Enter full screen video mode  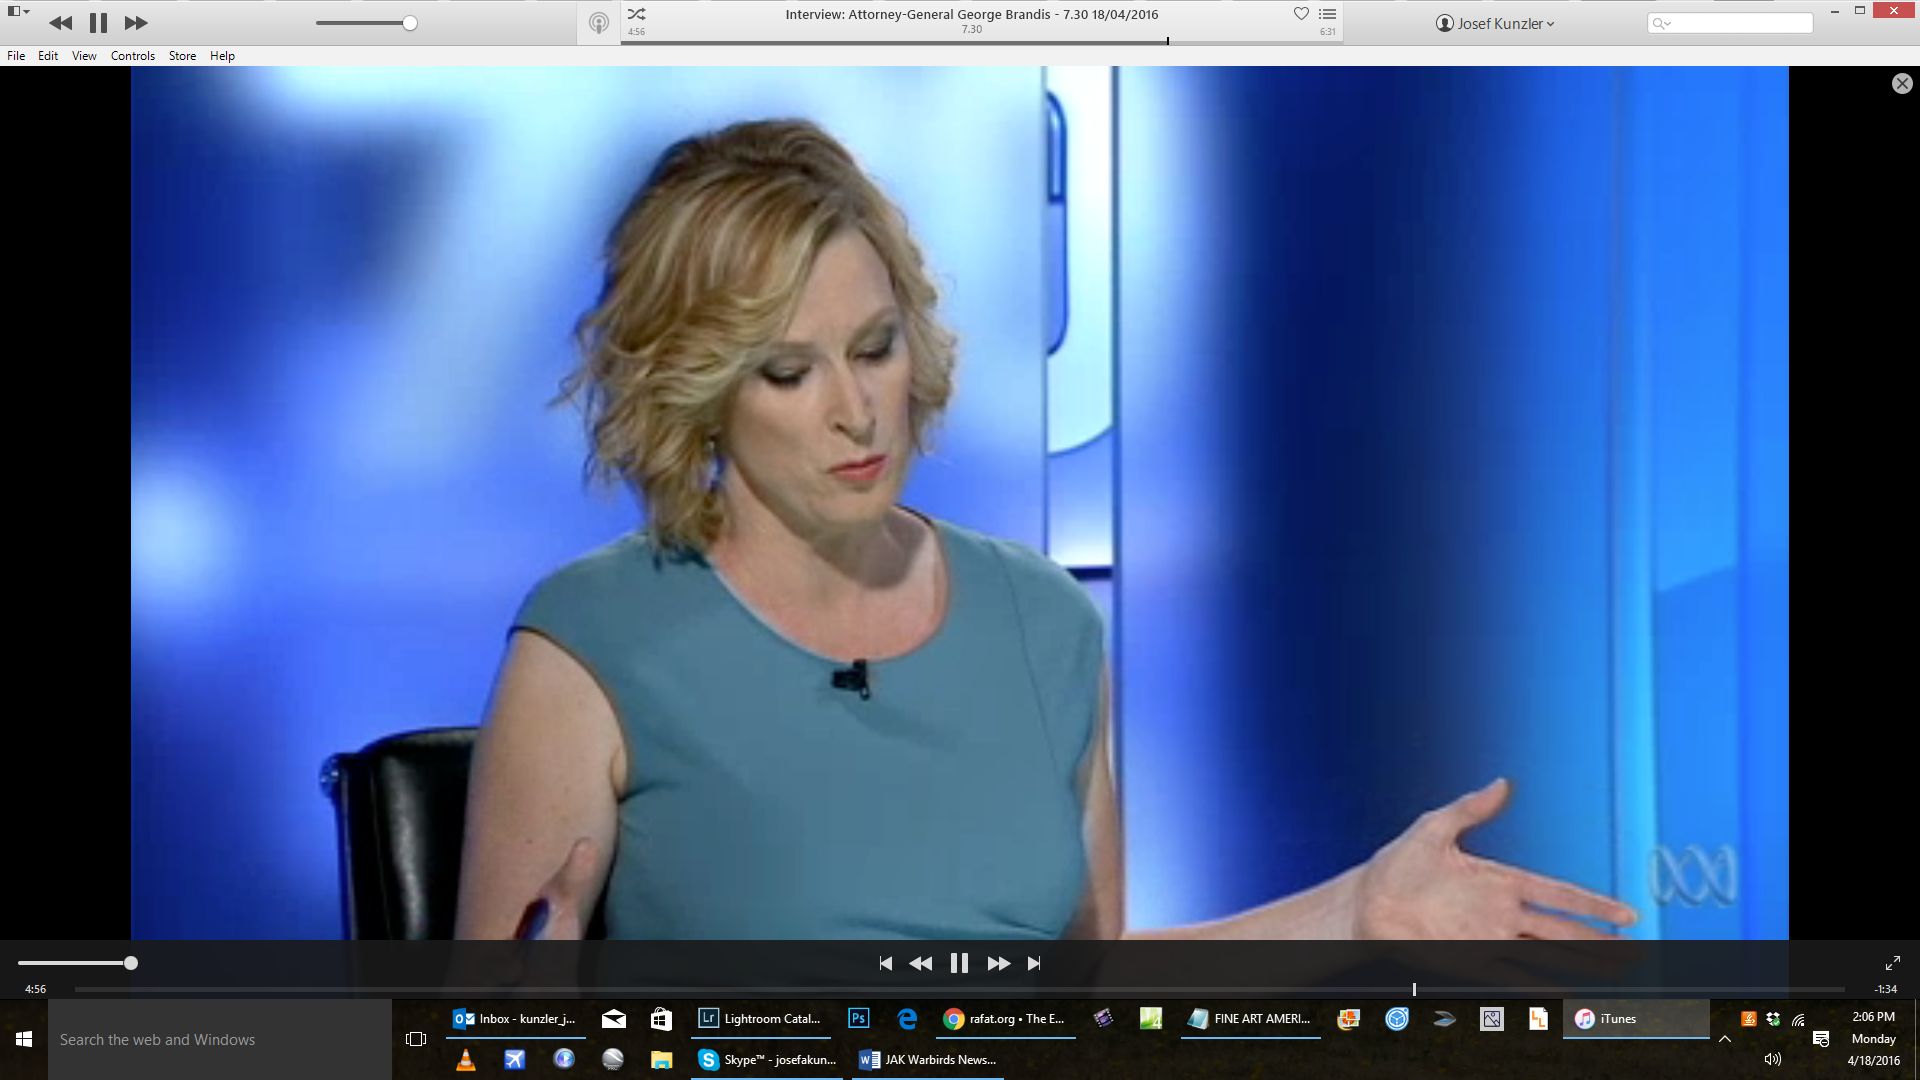[1892, 963]
